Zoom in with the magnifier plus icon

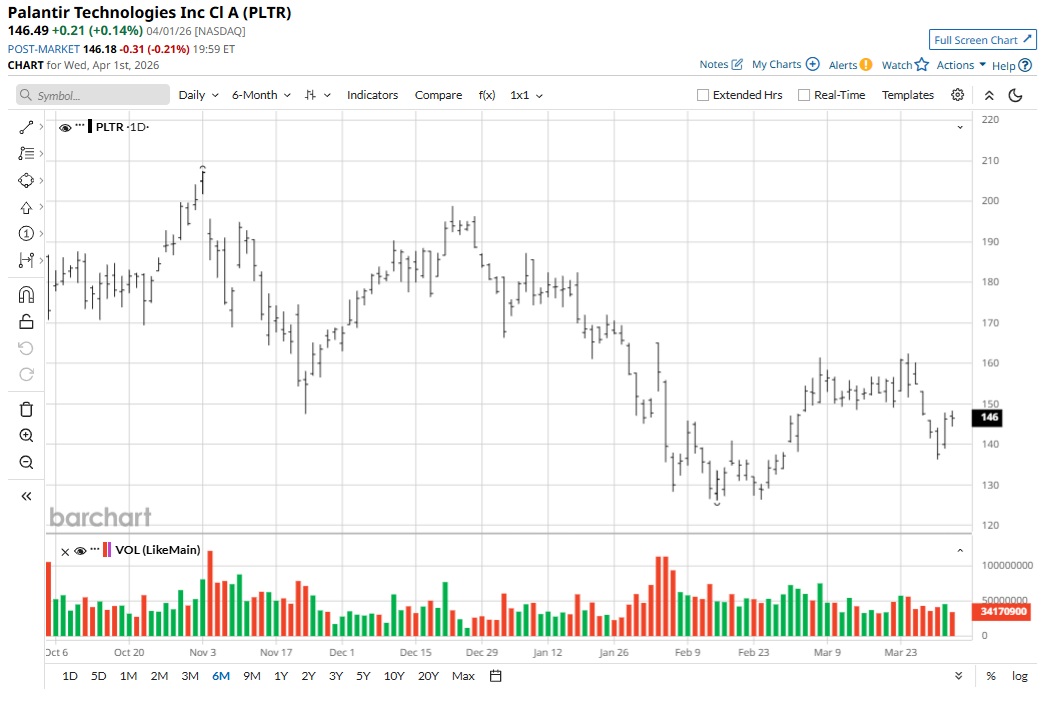pos(26,435)
